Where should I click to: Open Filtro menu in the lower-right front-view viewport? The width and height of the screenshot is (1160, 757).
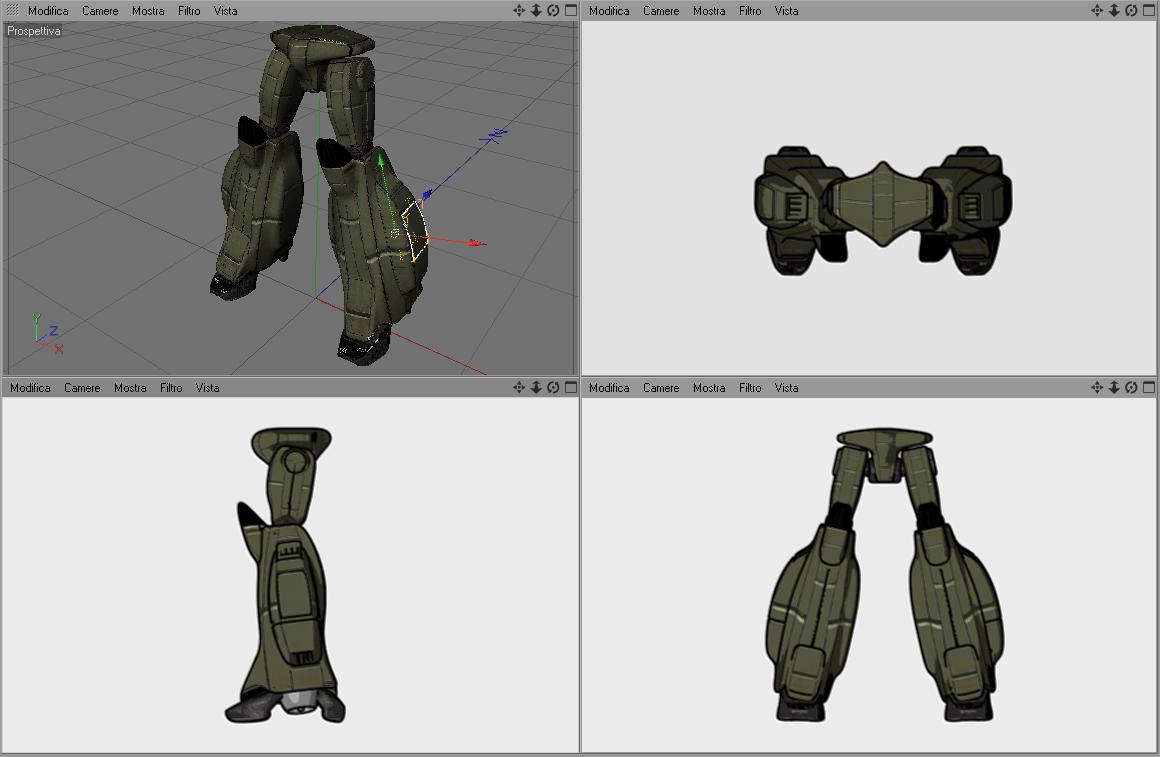point(749,388)
